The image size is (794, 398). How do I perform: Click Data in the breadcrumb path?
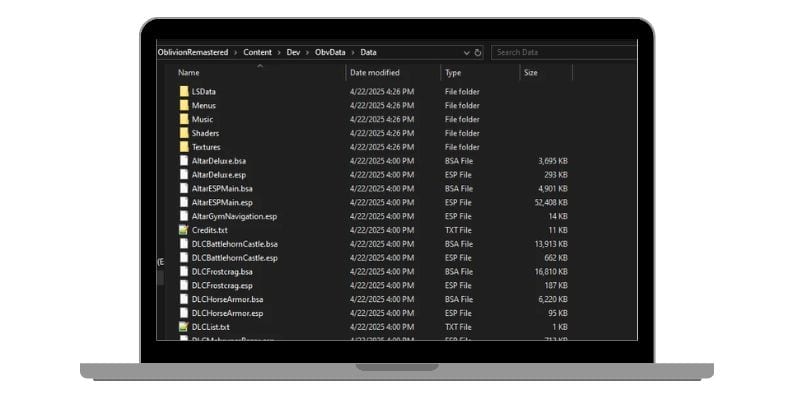pyautogui.click(x=368, y=52)
